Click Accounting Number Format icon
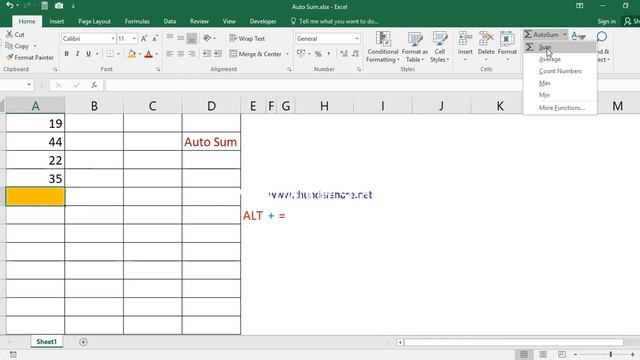The image size is (640, 360). click(301, 53)
